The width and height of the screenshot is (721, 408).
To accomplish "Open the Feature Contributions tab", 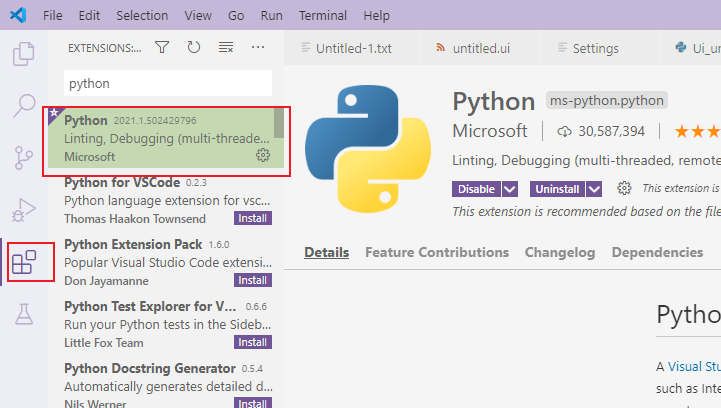I will pyautogui.click(x=437, y=253).
